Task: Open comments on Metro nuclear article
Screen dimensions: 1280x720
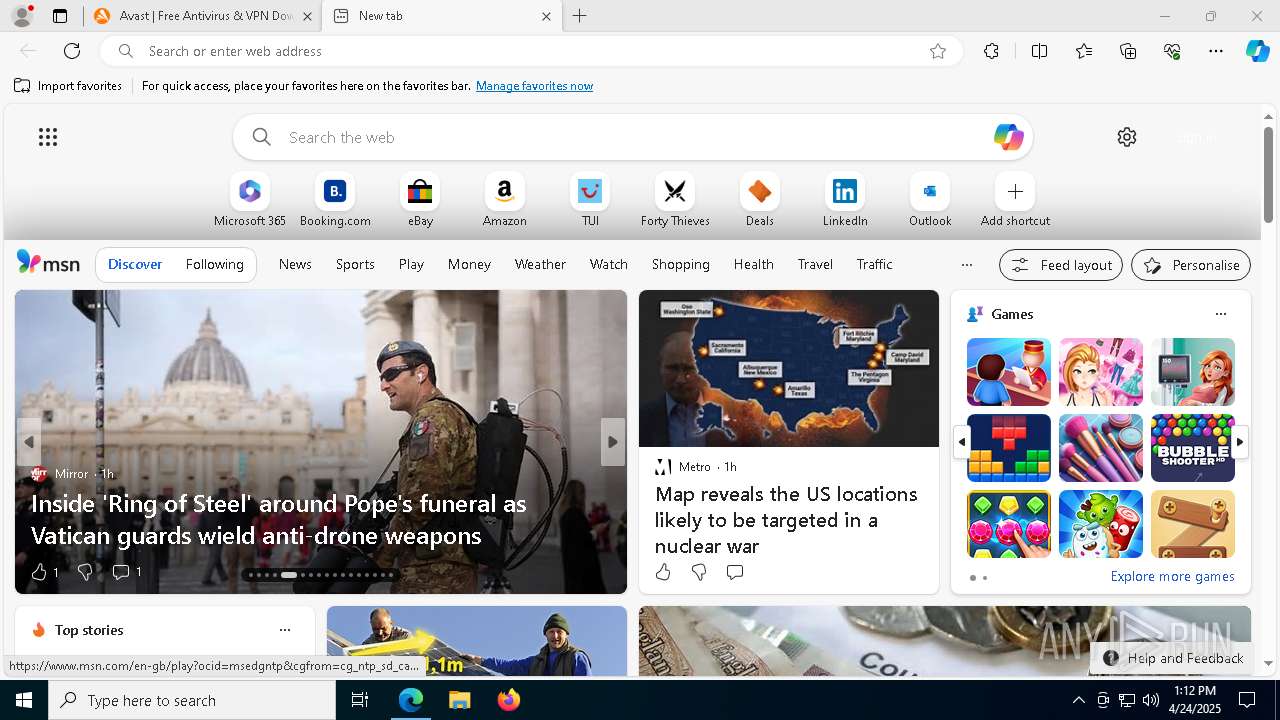Action: [x=735, y=572]
